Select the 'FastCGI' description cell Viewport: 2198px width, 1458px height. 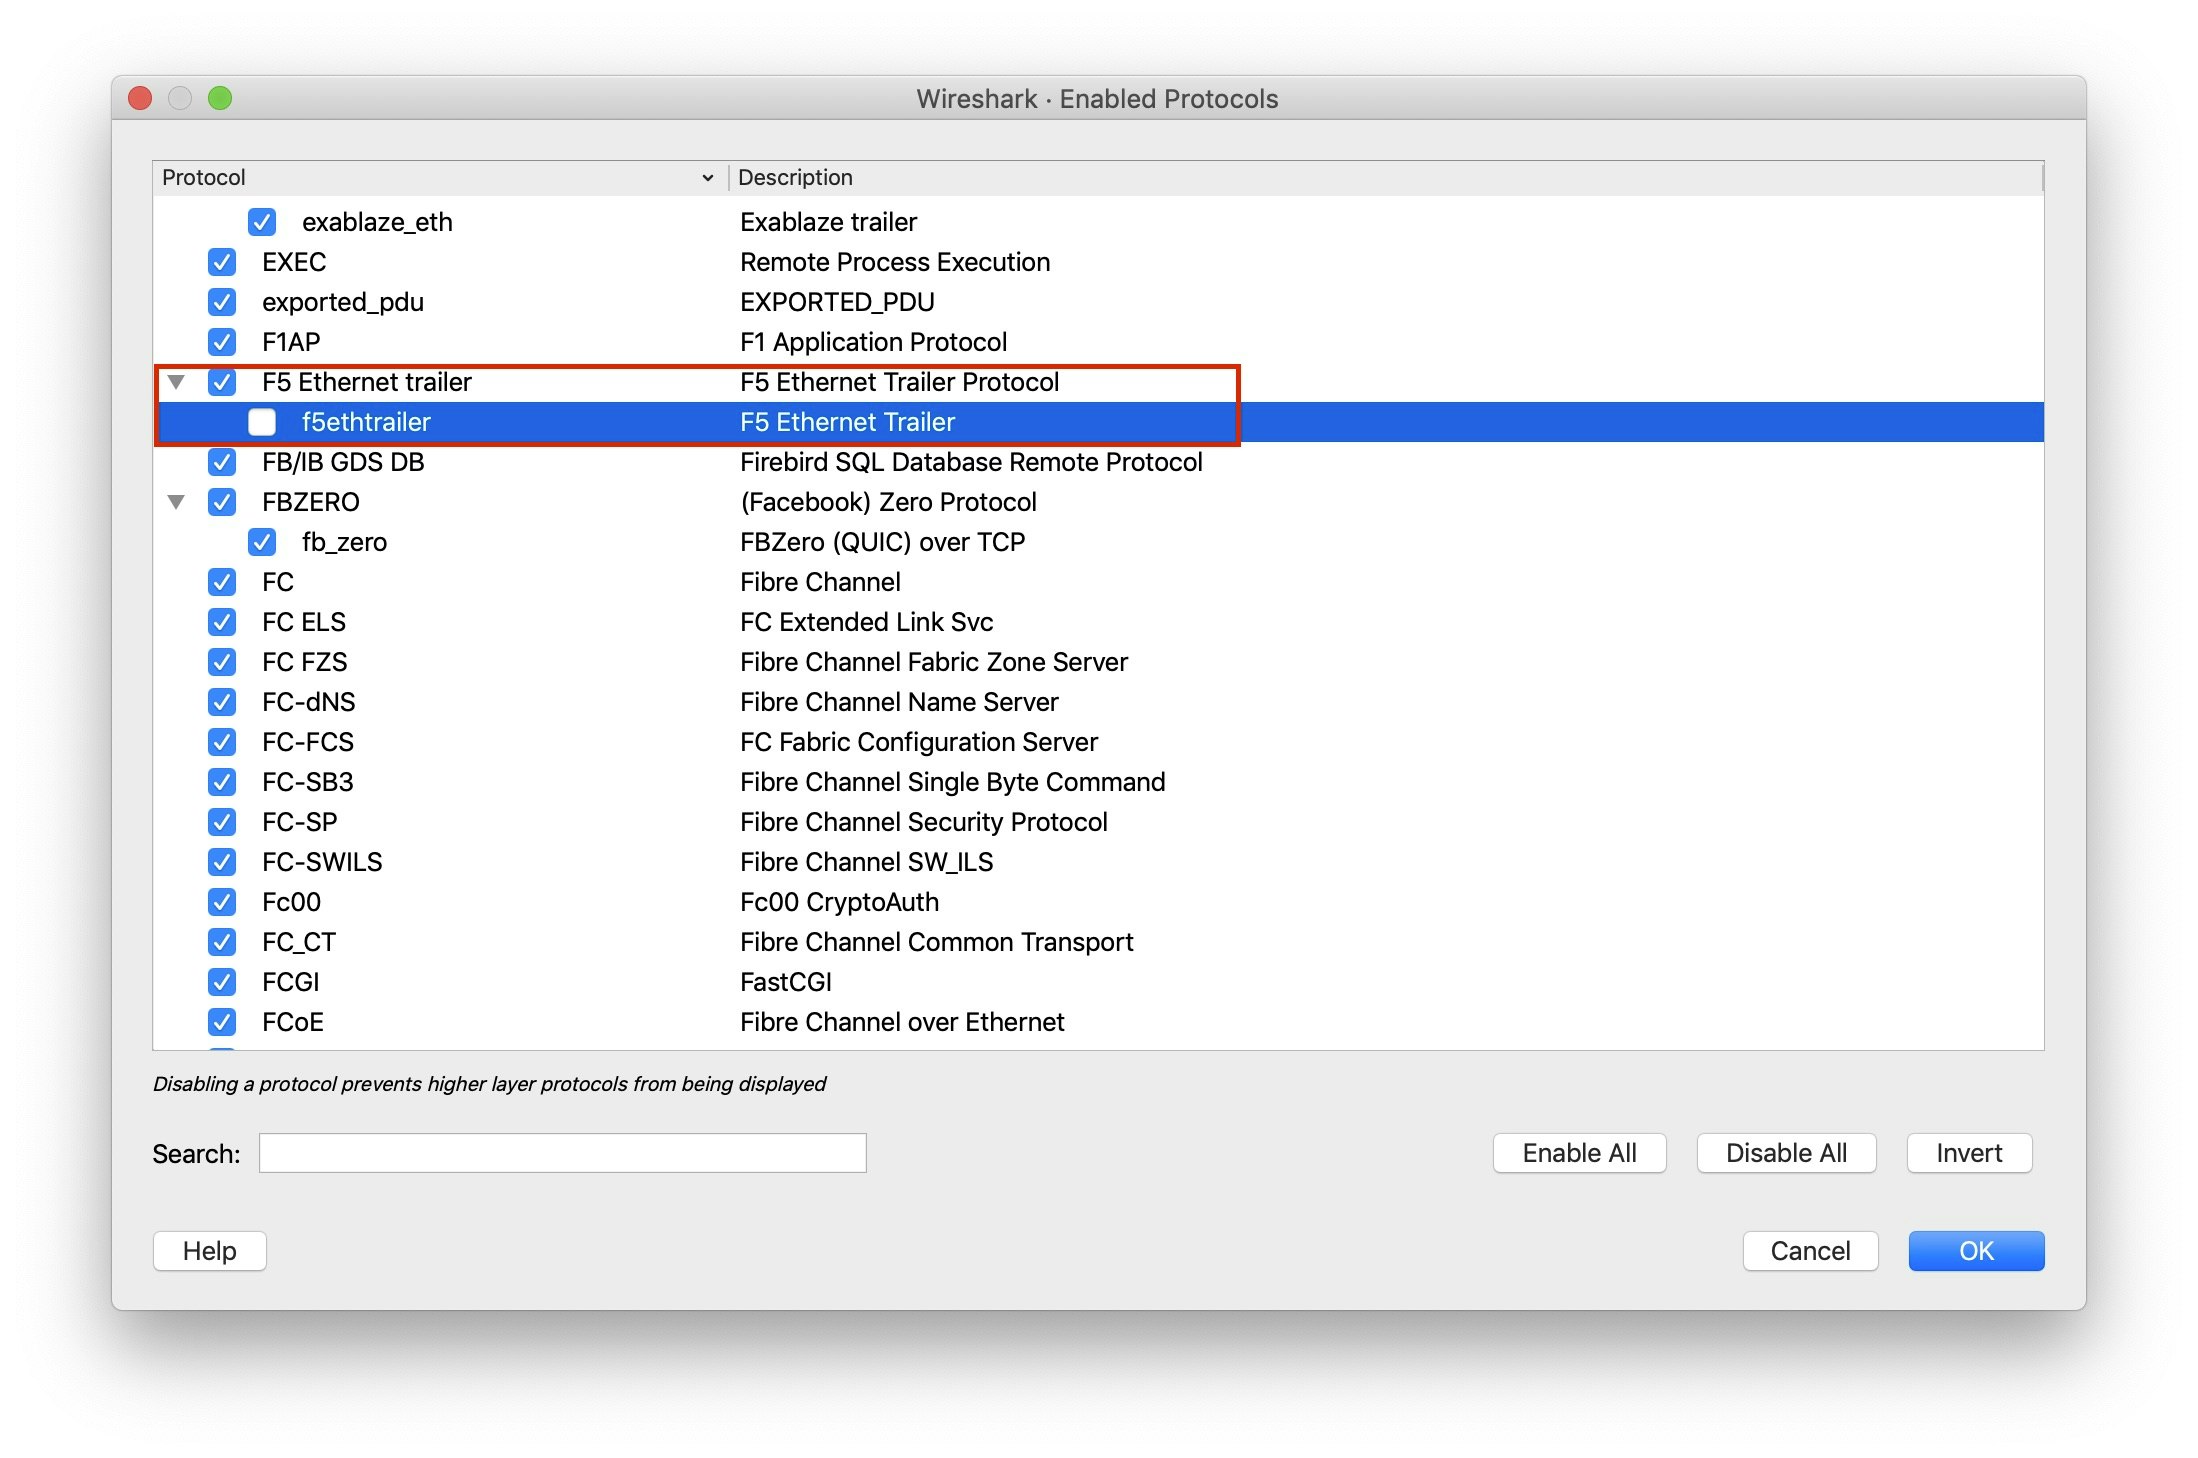point(785,982)
